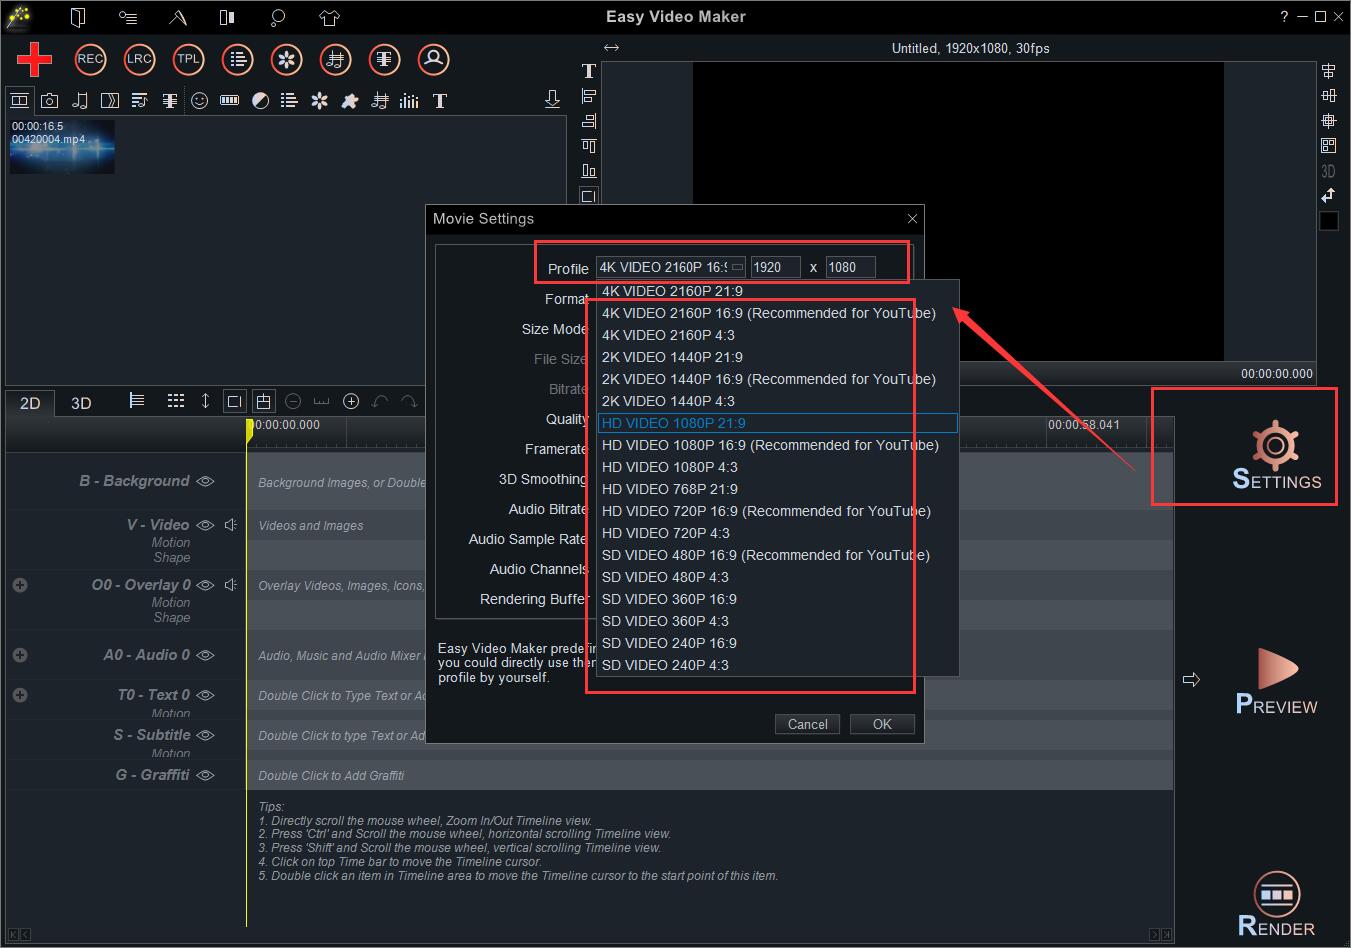Click the door icon in title bar

coord(78,17)
